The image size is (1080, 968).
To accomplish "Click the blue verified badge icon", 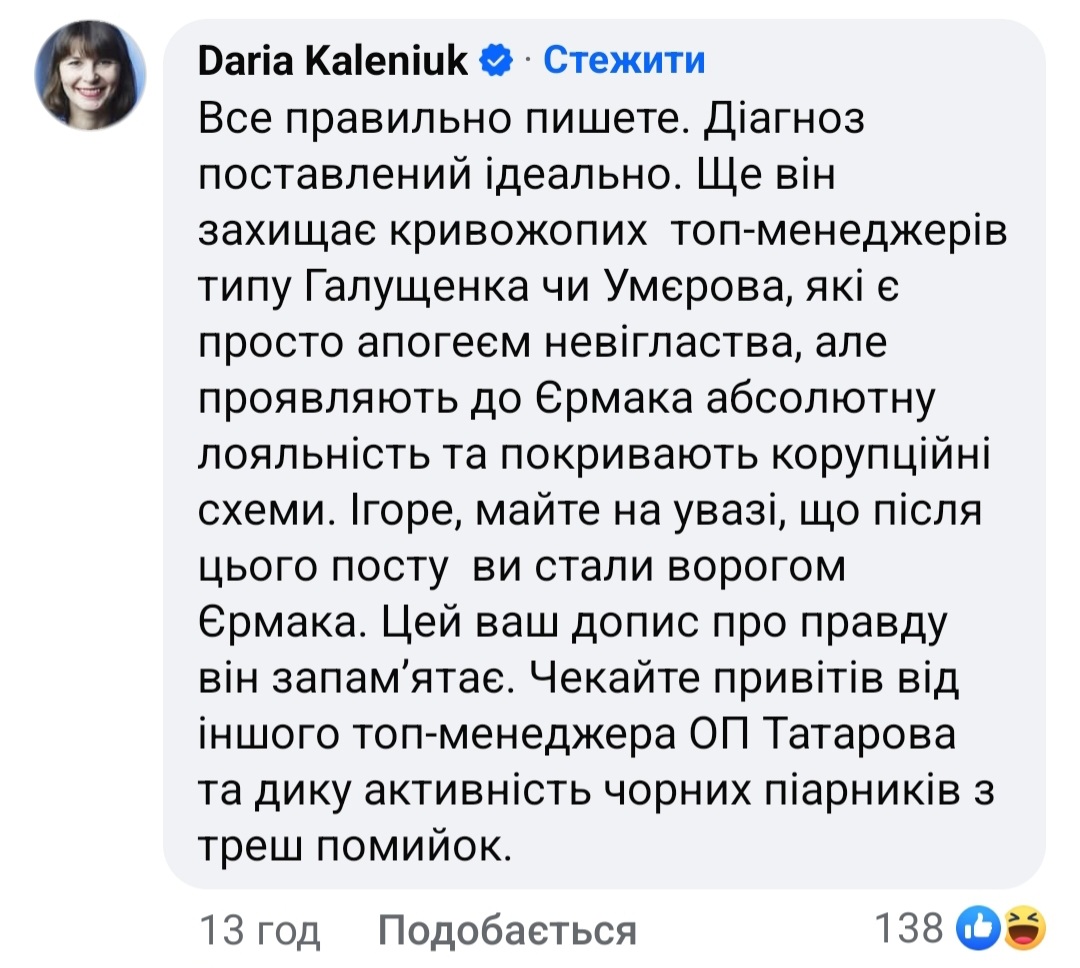I will click(x=496, y=61).
